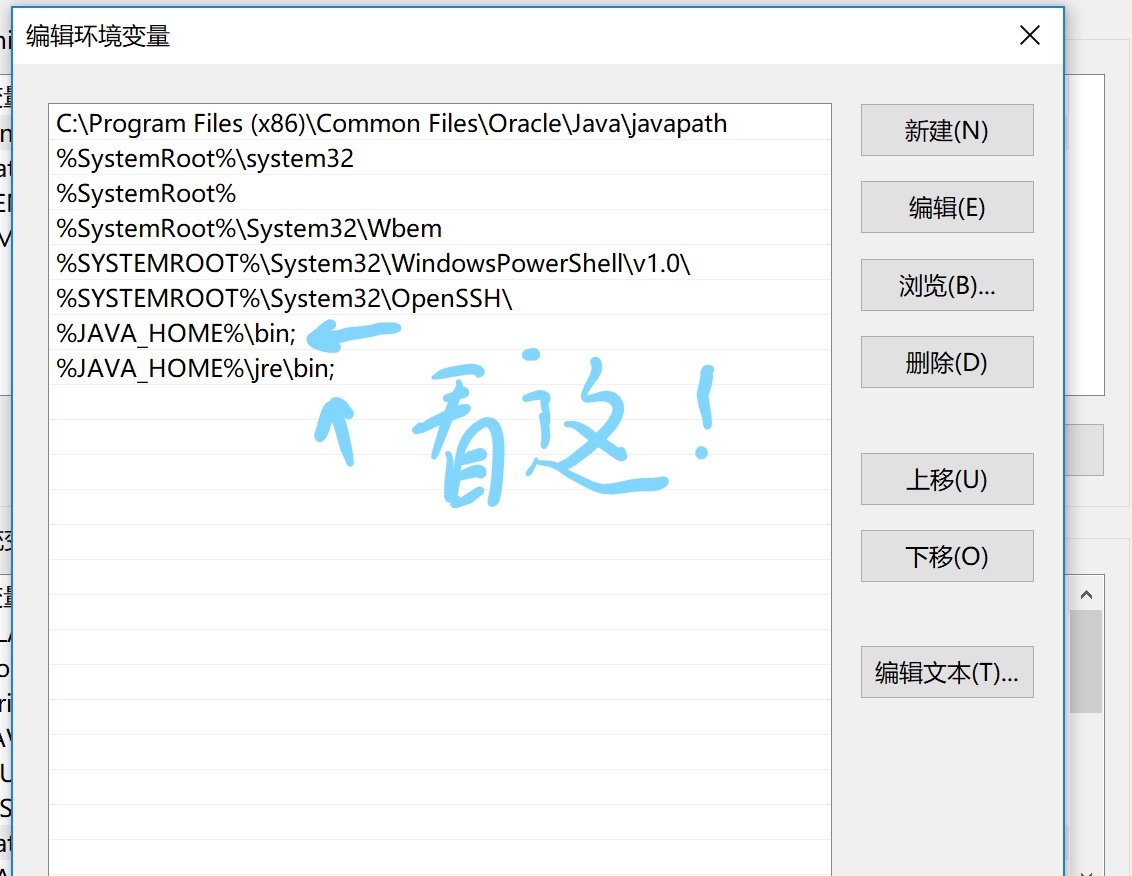Image resolution: width=1132 pixels, height=876 pixels.
Task: Click the 删除(D) button
Action: click(946, 362)
